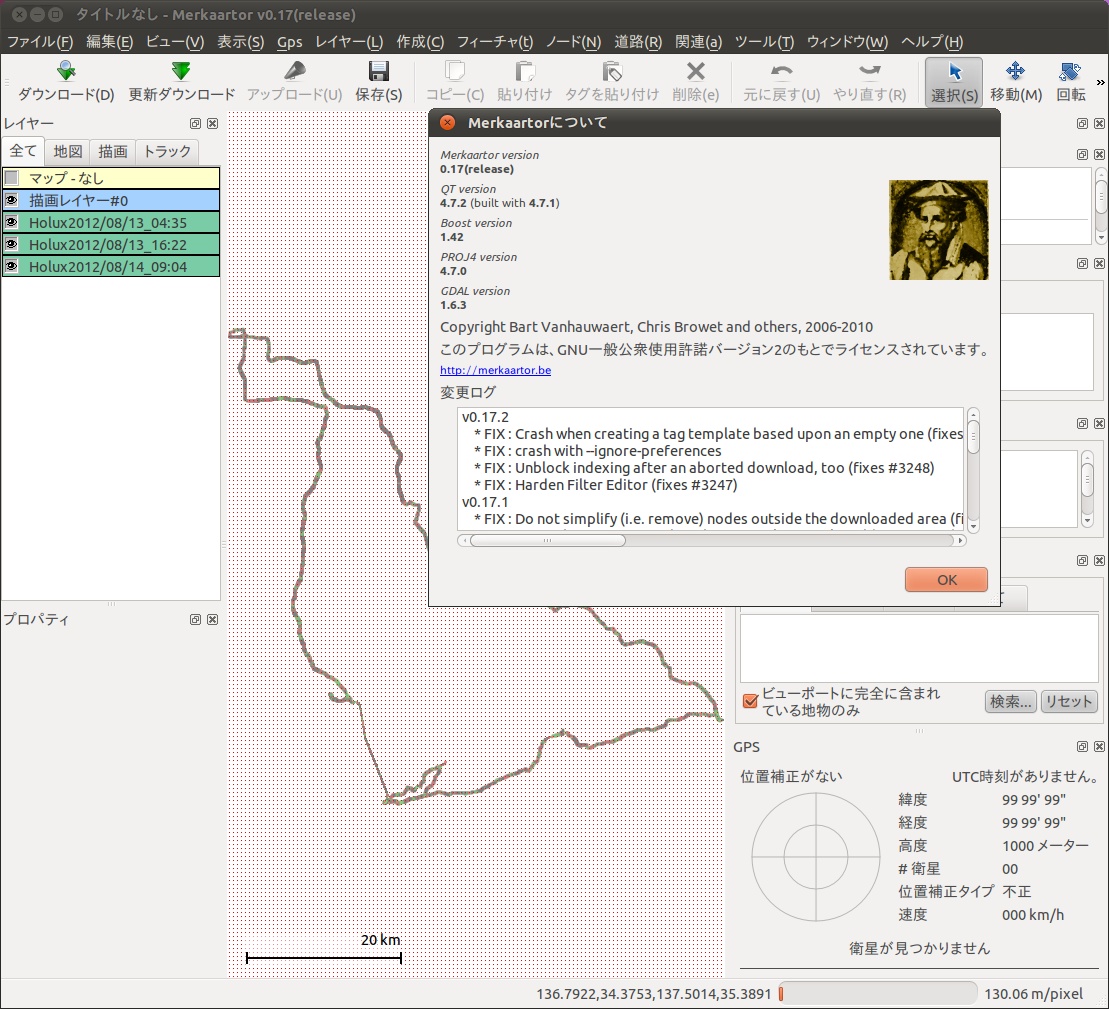Click the search results text field
The height and width of the screenshot is (1009, 1109).
[919, 648]
